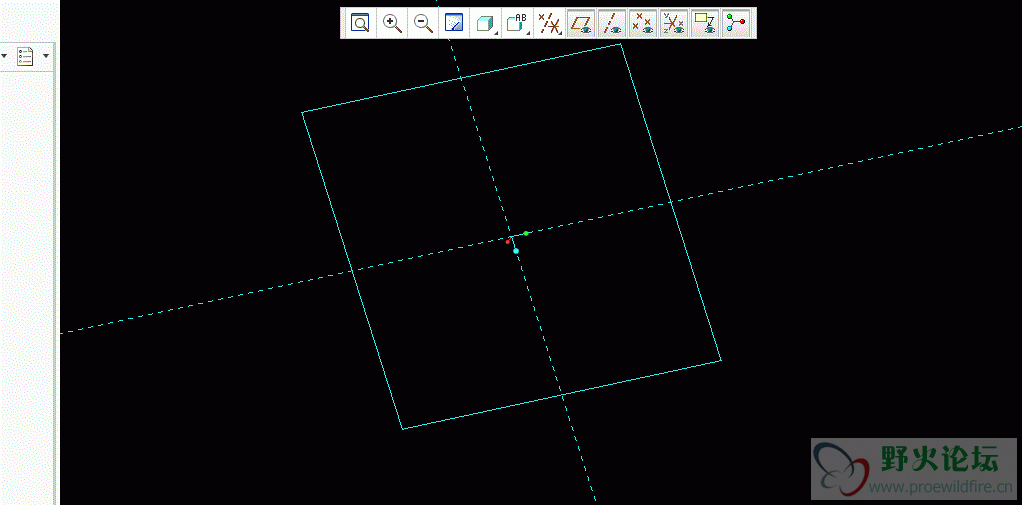Pick the cyan spin center dot

coord(516,251)
